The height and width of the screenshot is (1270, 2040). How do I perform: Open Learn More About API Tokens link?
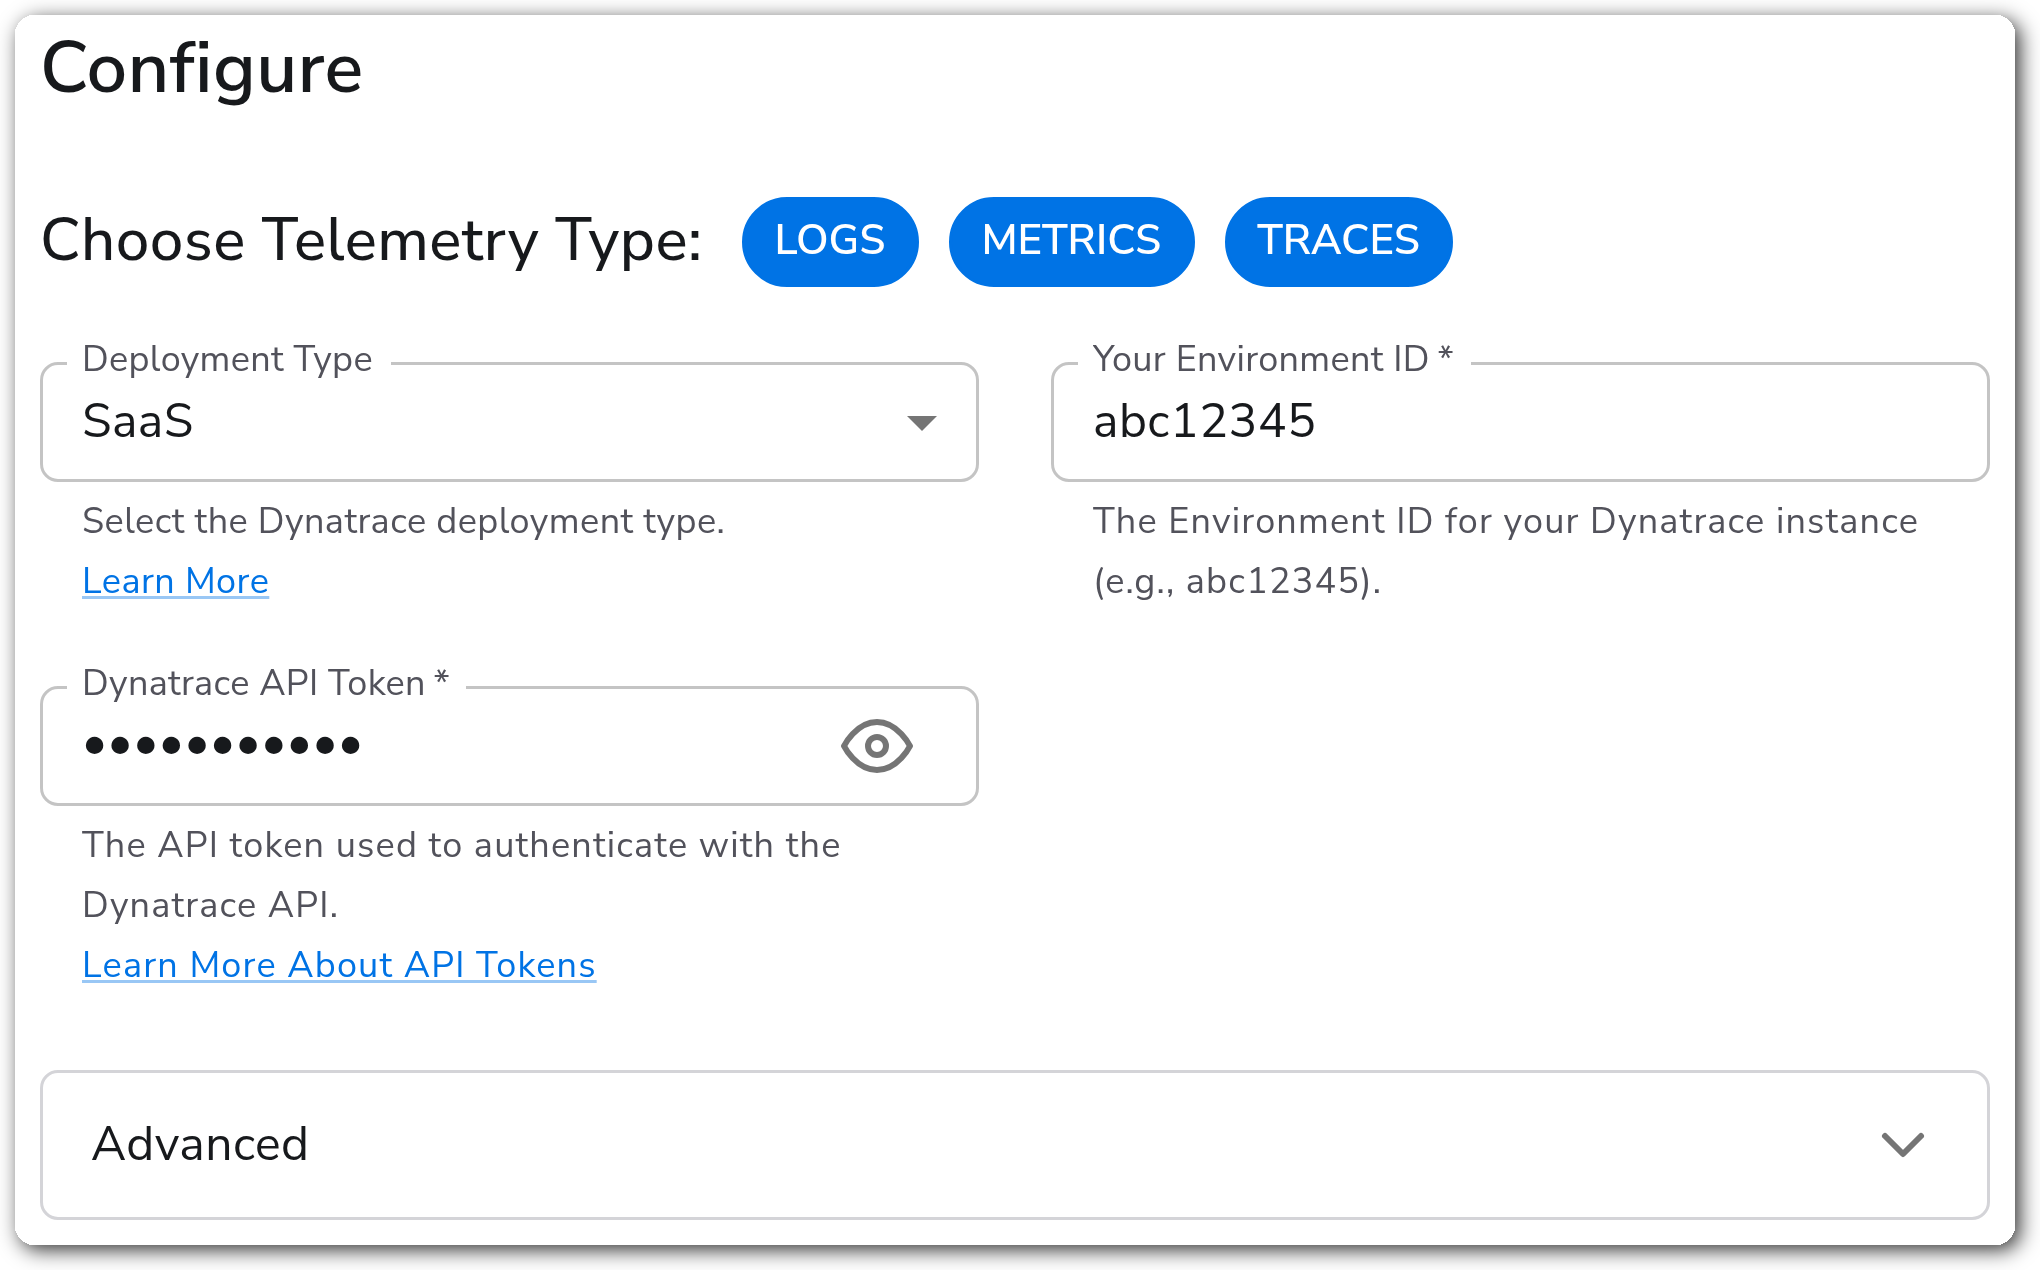(339, 965)
